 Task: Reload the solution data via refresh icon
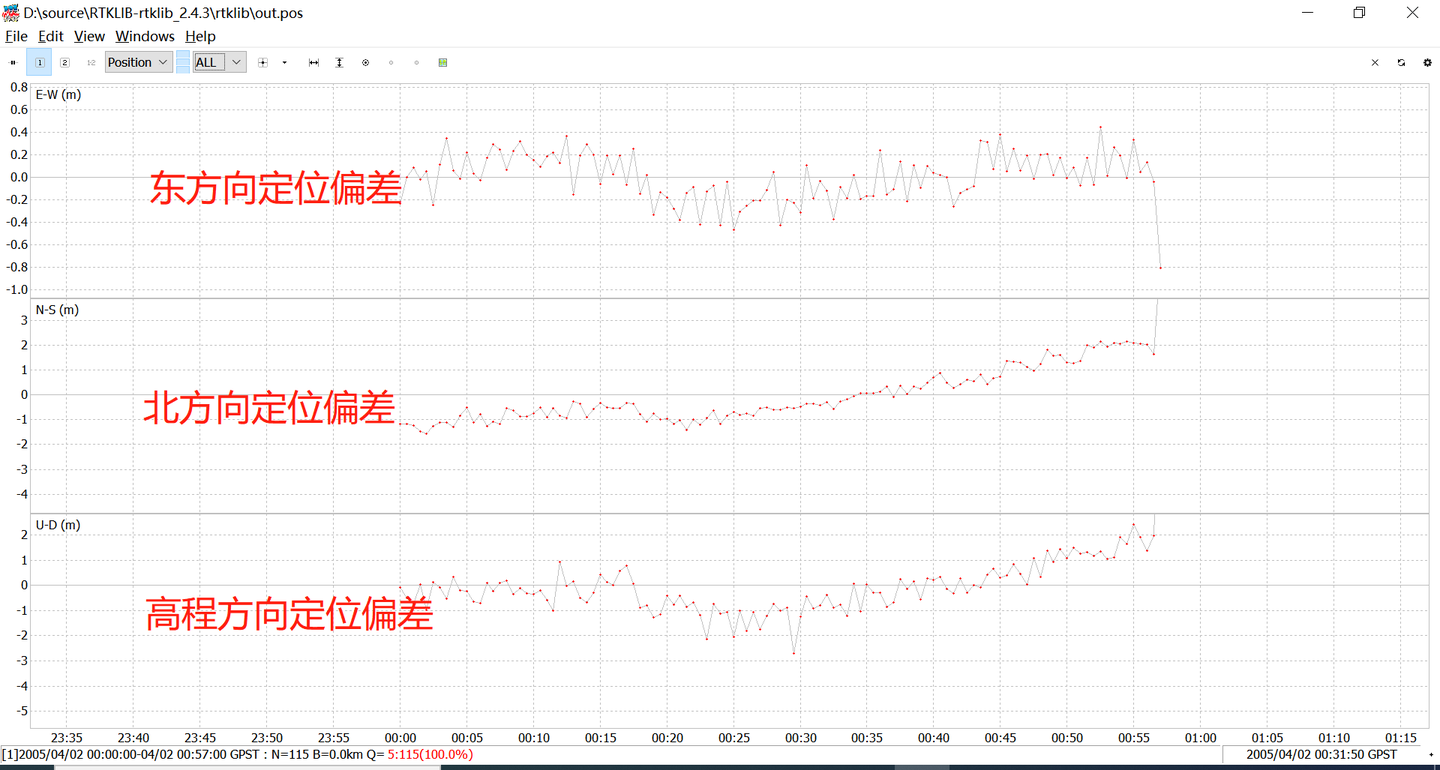[1401, 62]
